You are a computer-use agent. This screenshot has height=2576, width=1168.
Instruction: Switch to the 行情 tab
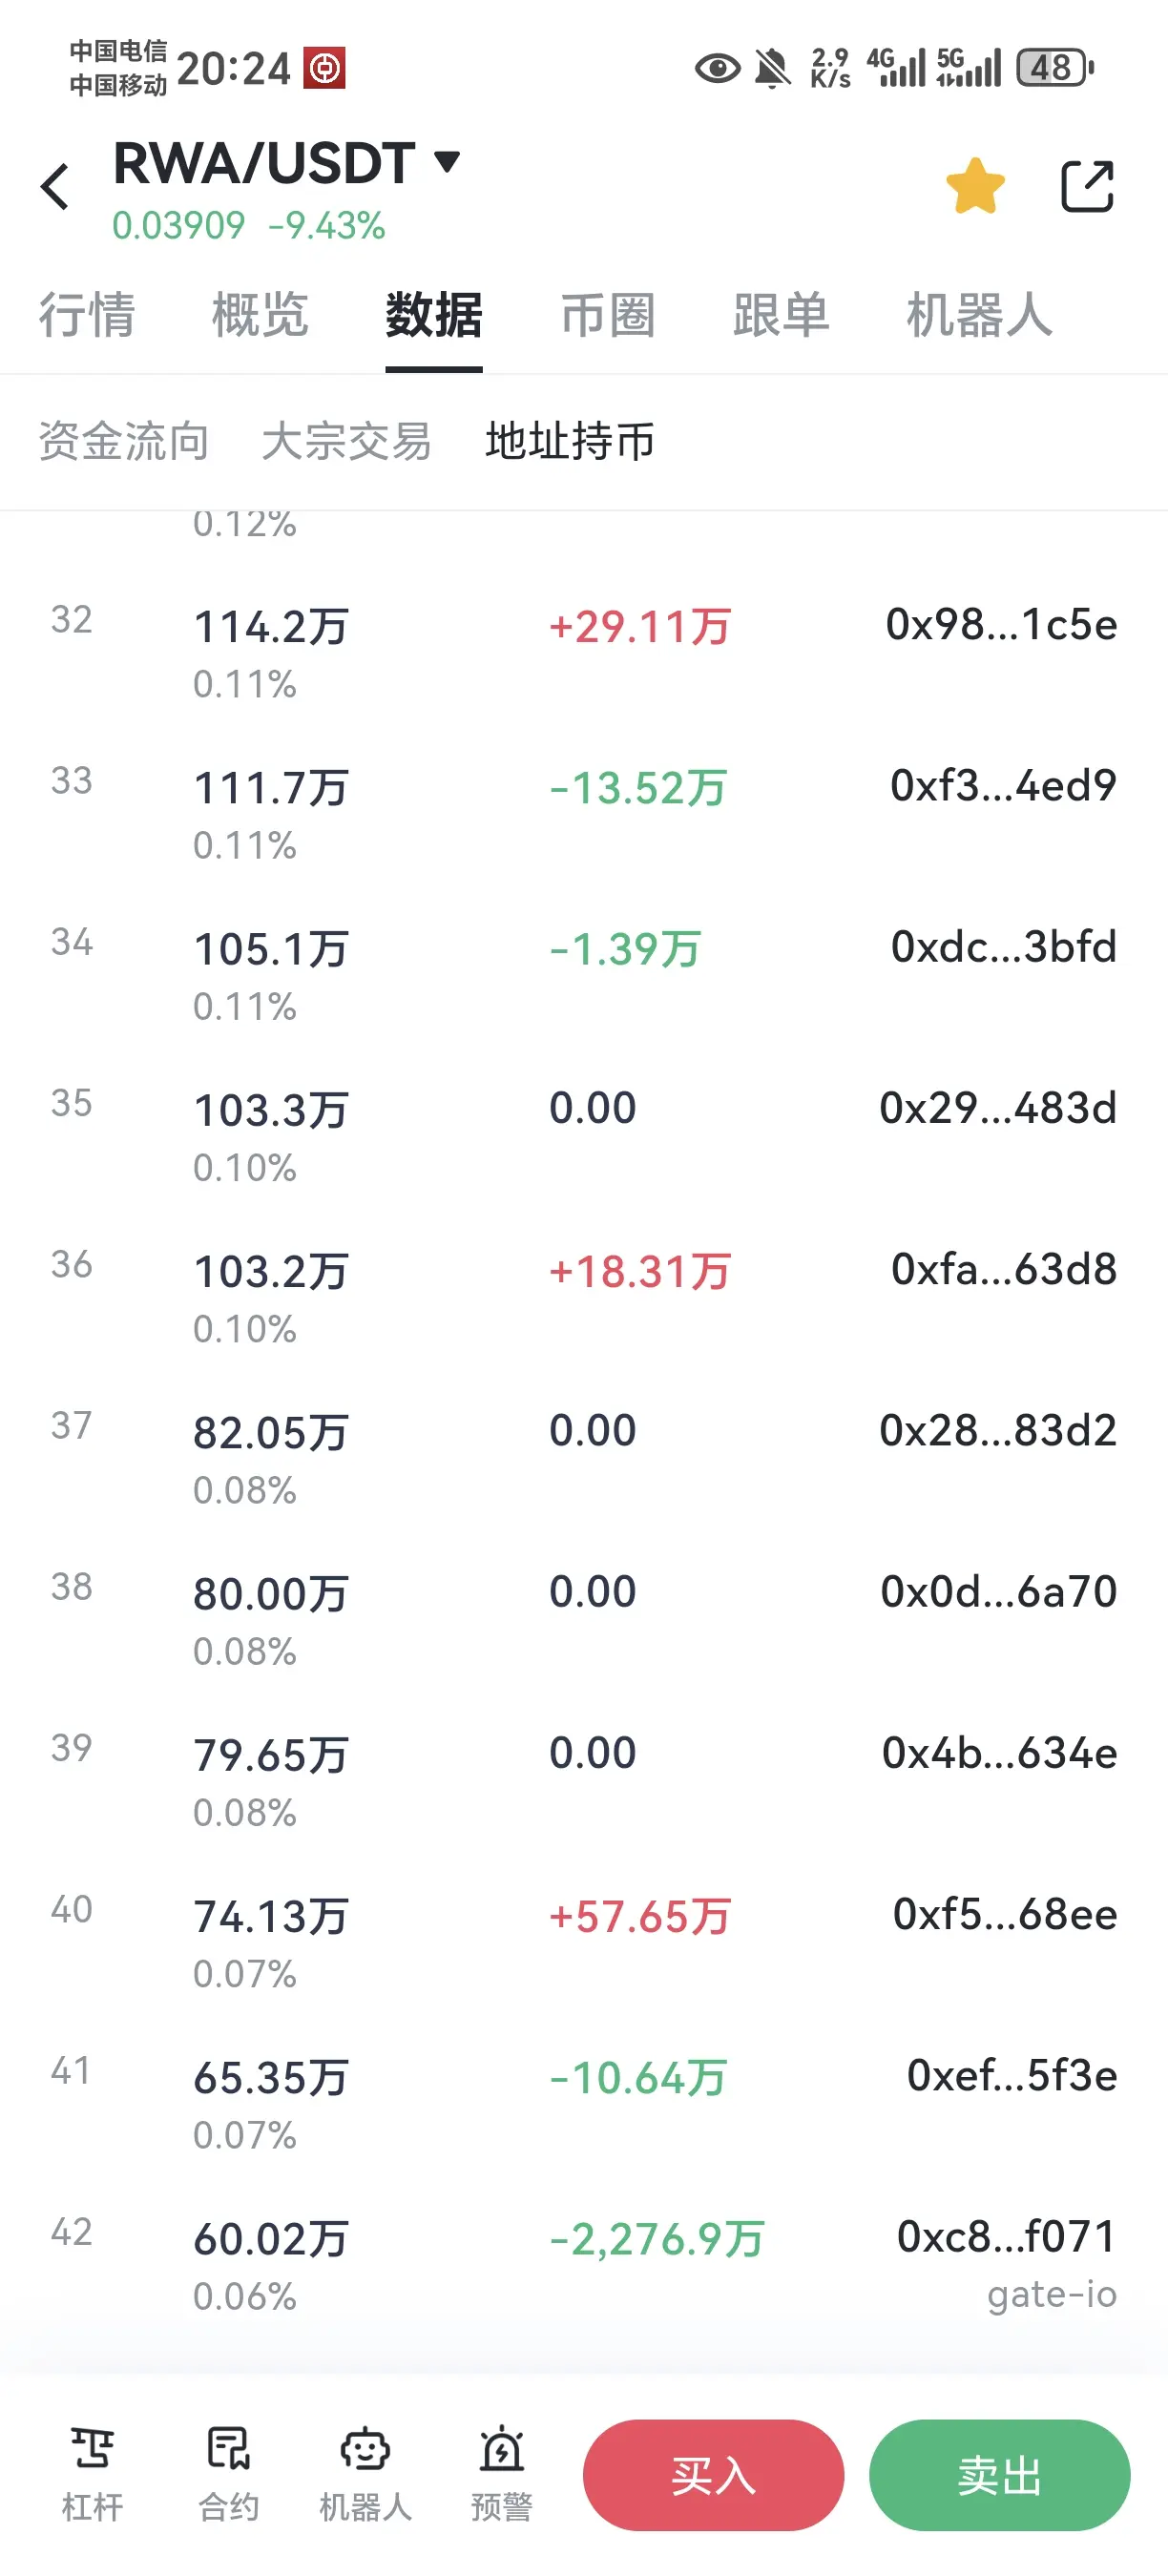tap(87, 315)
